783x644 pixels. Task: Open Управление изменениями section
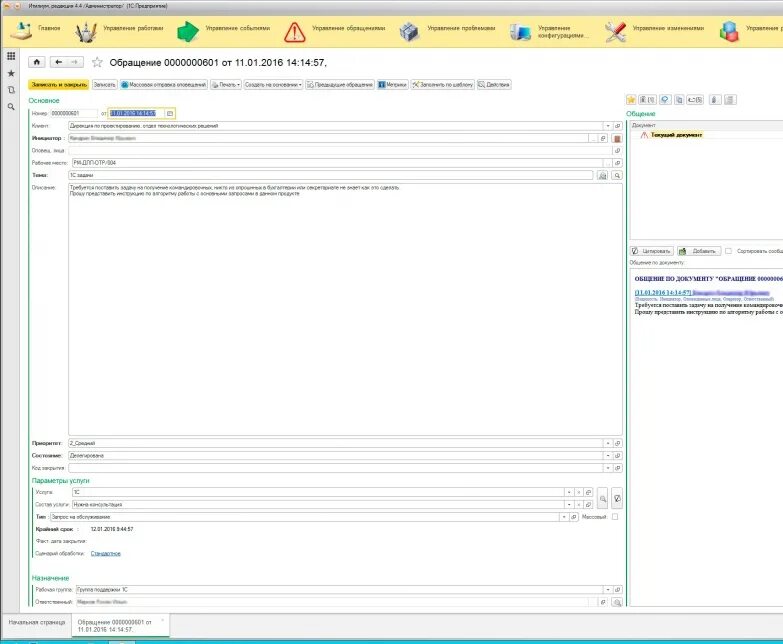[x=655, y=31]
